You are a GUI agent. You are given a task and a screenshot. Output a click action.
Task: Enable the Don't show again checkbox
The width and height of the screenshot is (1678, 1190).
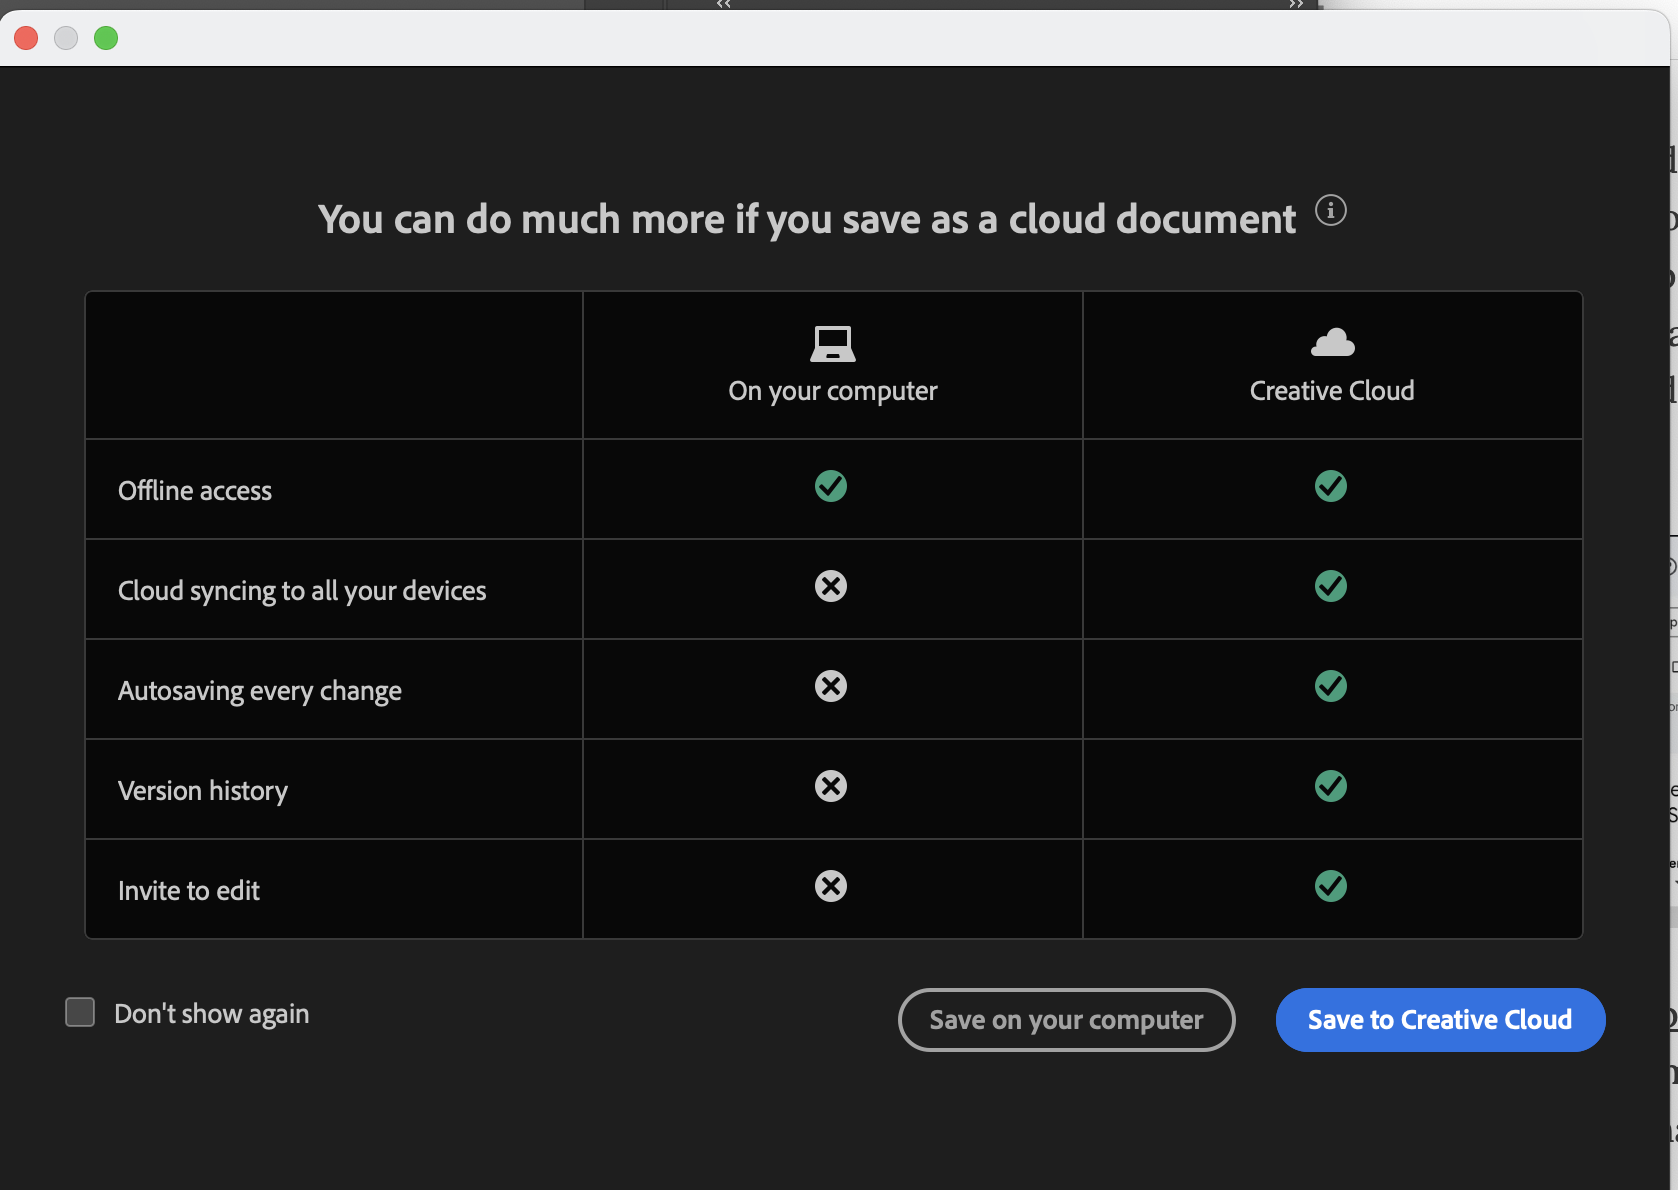(x=80, y=1012)
